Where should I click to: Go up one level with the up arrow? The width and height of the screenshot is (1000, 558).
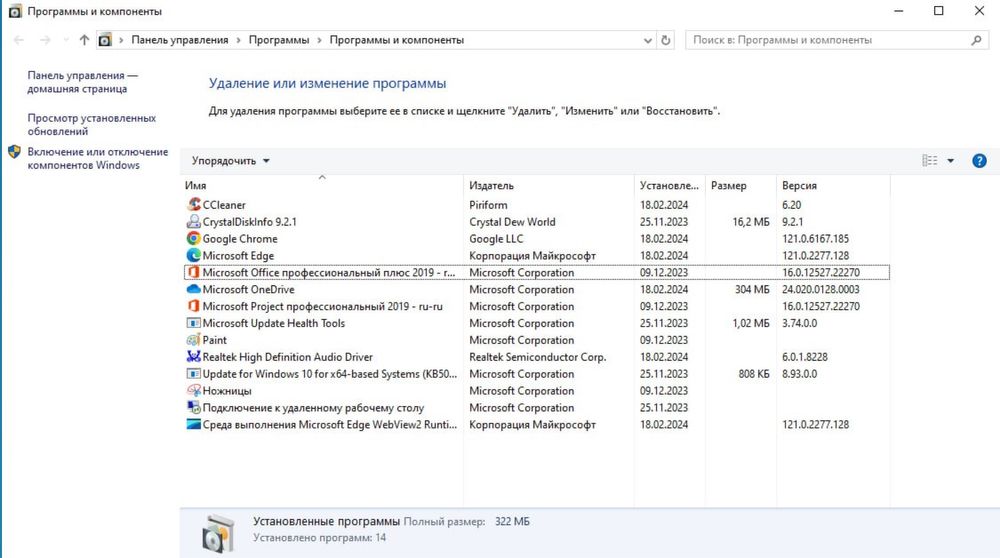[x=84, y=40]
